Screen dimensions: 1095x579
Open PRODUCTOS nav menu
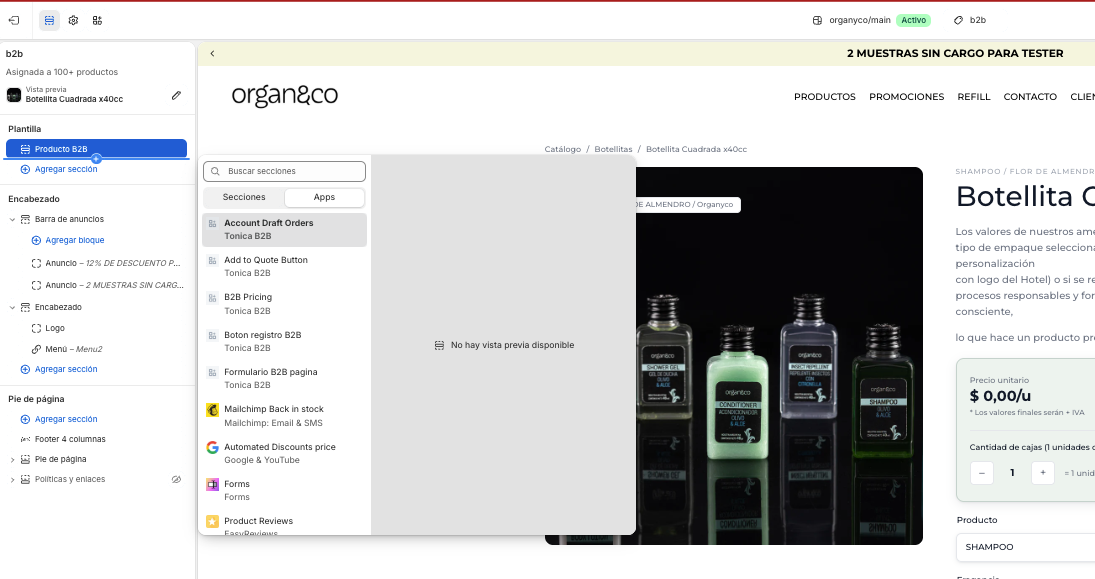[825, 97]
